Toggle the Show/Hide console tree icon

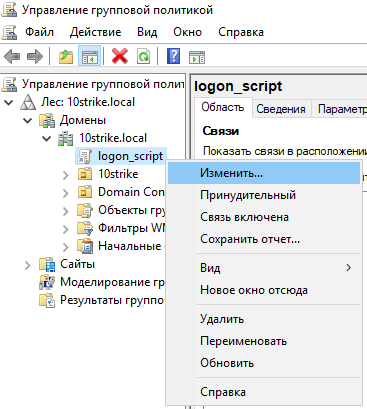[90, 56]
